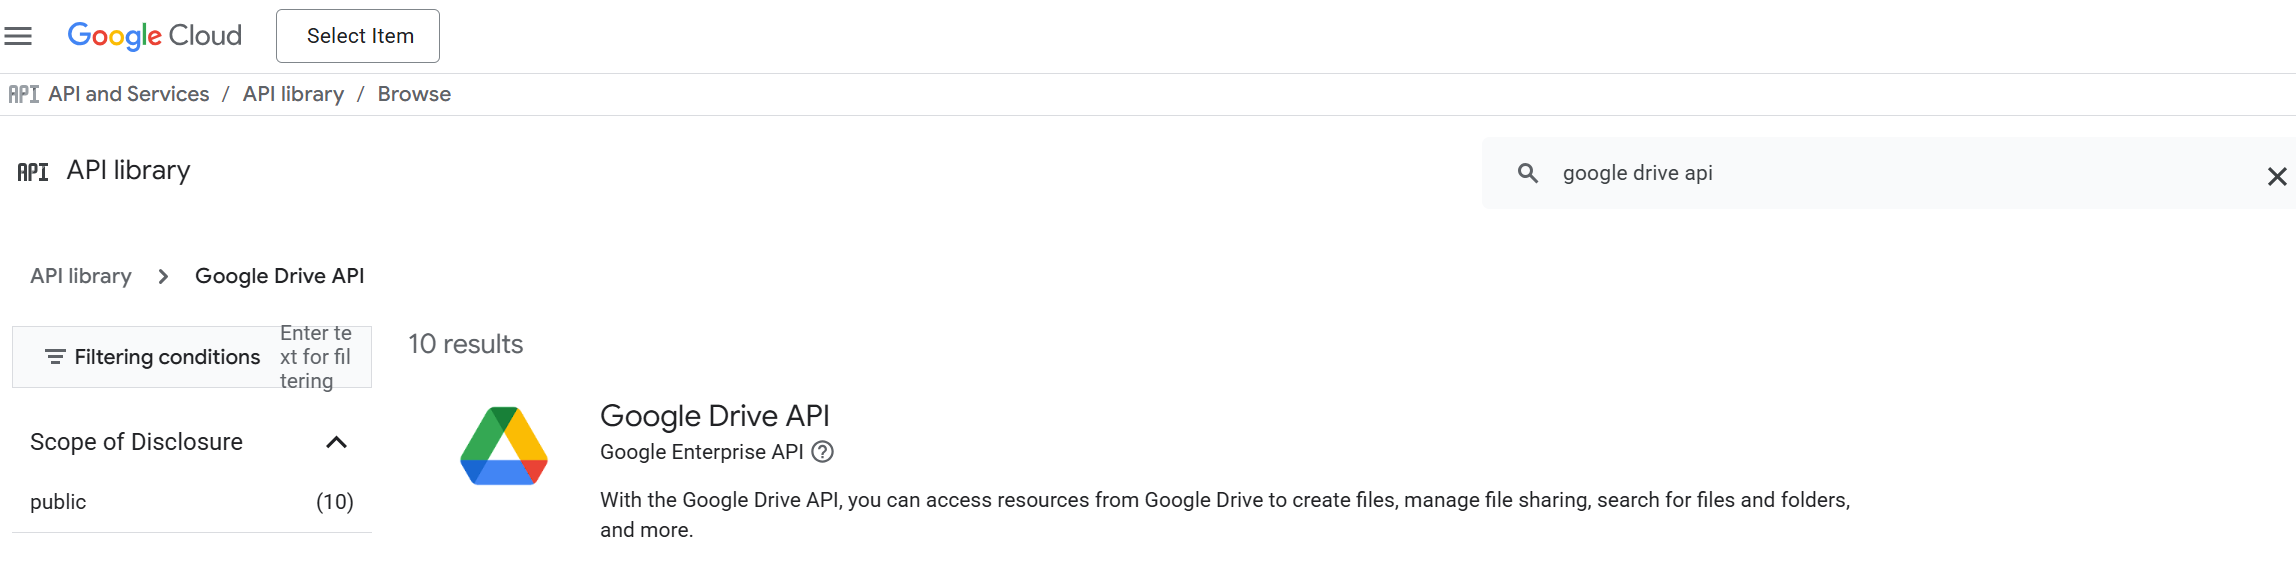Open the hamburger navigation menu
The height and width of the screenshot is (565, 2296).
(18, 36)
